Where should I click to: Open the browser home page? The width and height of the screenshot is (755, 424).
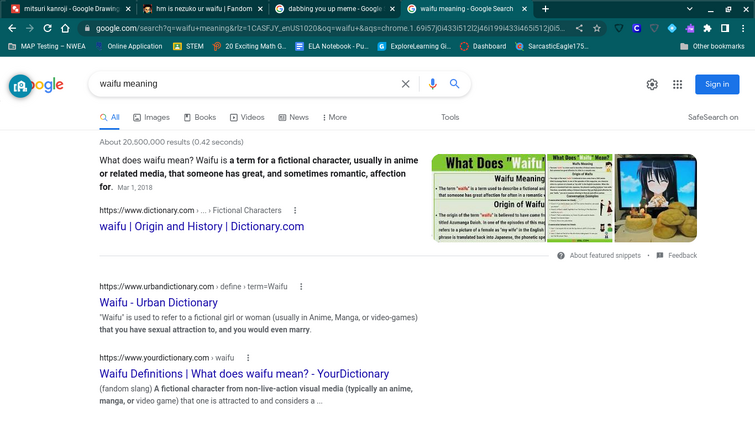[65, 28]
